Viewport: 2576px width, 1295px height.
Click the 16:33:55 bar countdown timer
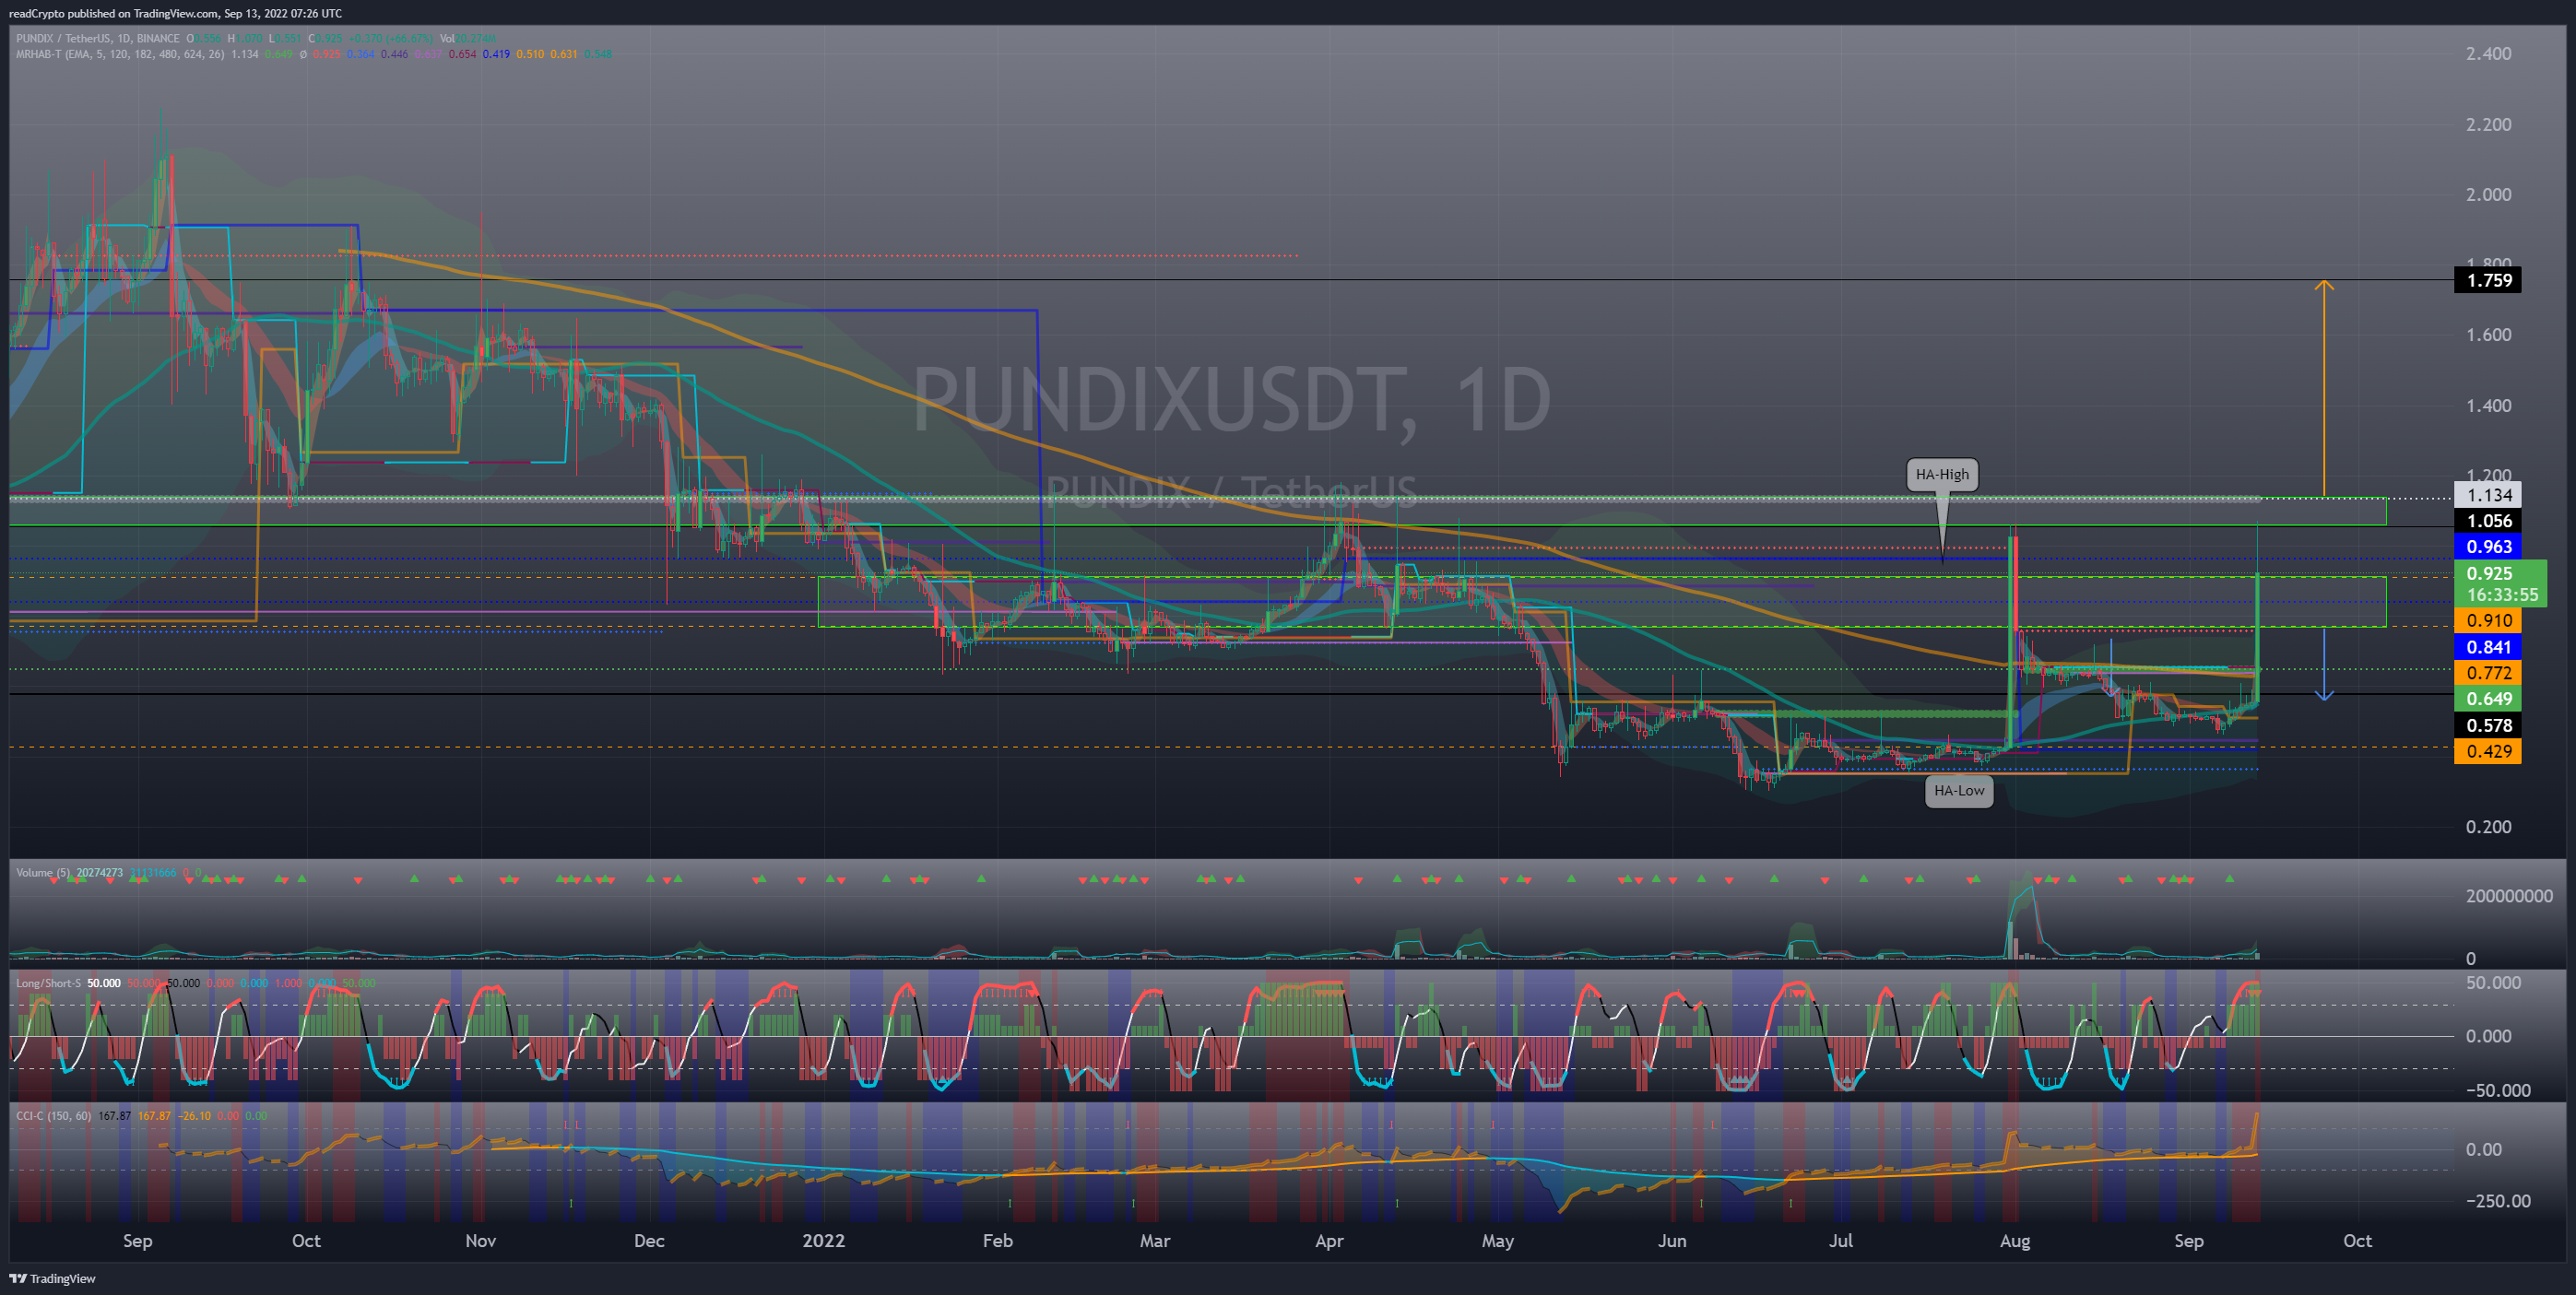tap(2501, 595)
